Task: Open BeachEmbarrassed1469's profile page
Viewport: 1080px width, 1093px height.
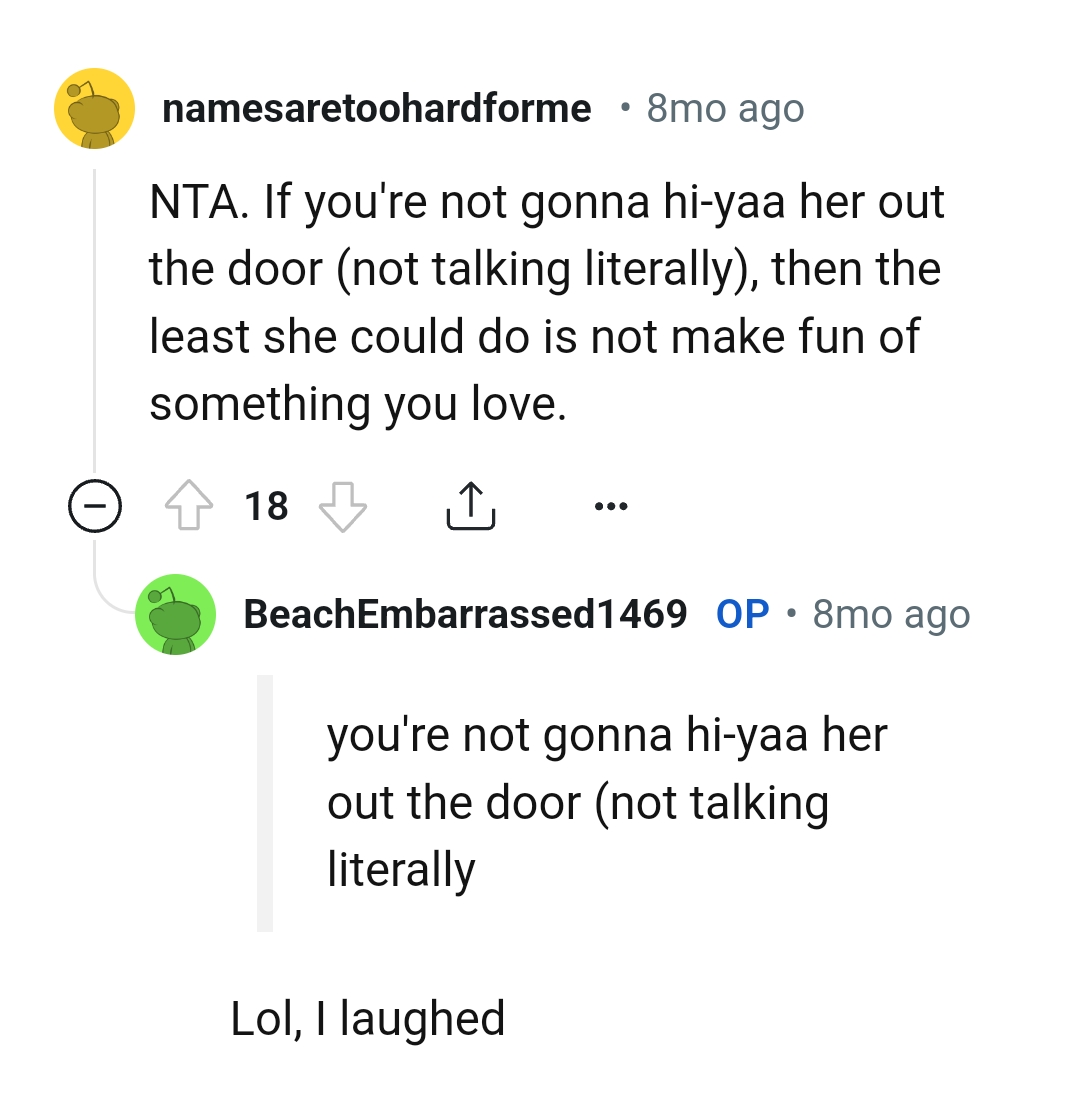Action: coord(466,614)
